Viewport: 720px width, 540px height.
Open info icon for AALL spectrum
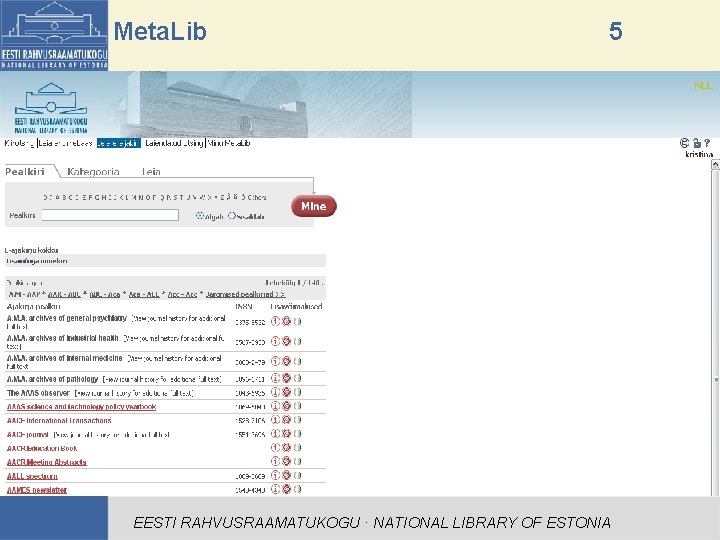(275, 475)
